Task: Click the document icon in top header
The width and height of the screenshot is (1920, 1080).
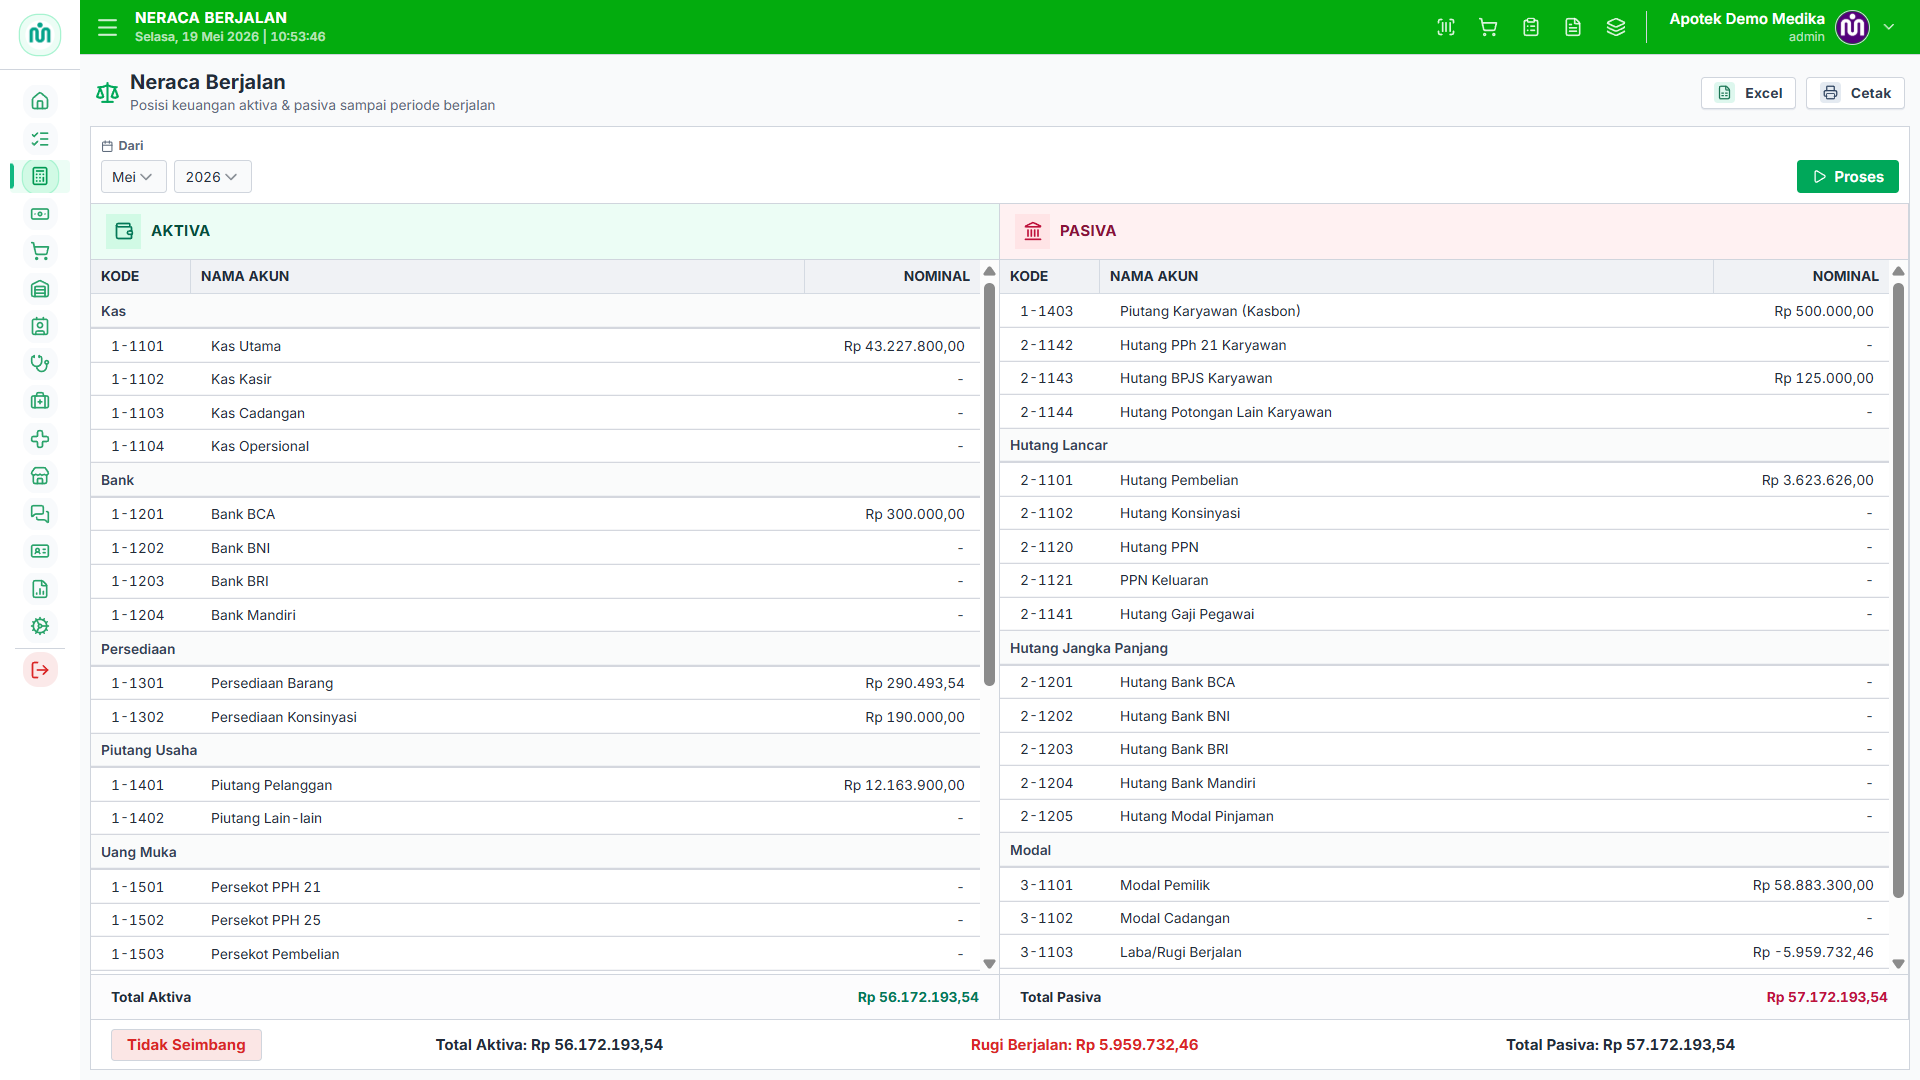Action: (1573, 27)
